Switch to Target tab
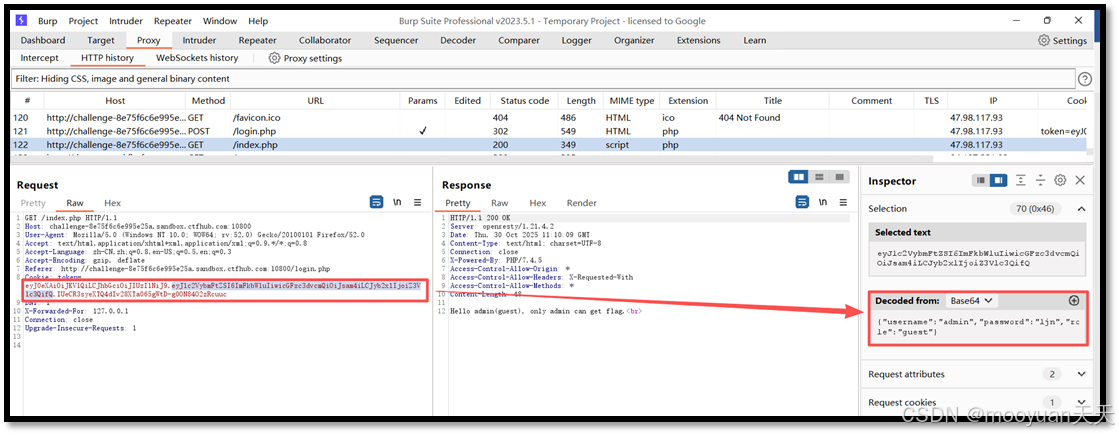The height and width of the screenshot is (435, 1119). click(101, 41)
